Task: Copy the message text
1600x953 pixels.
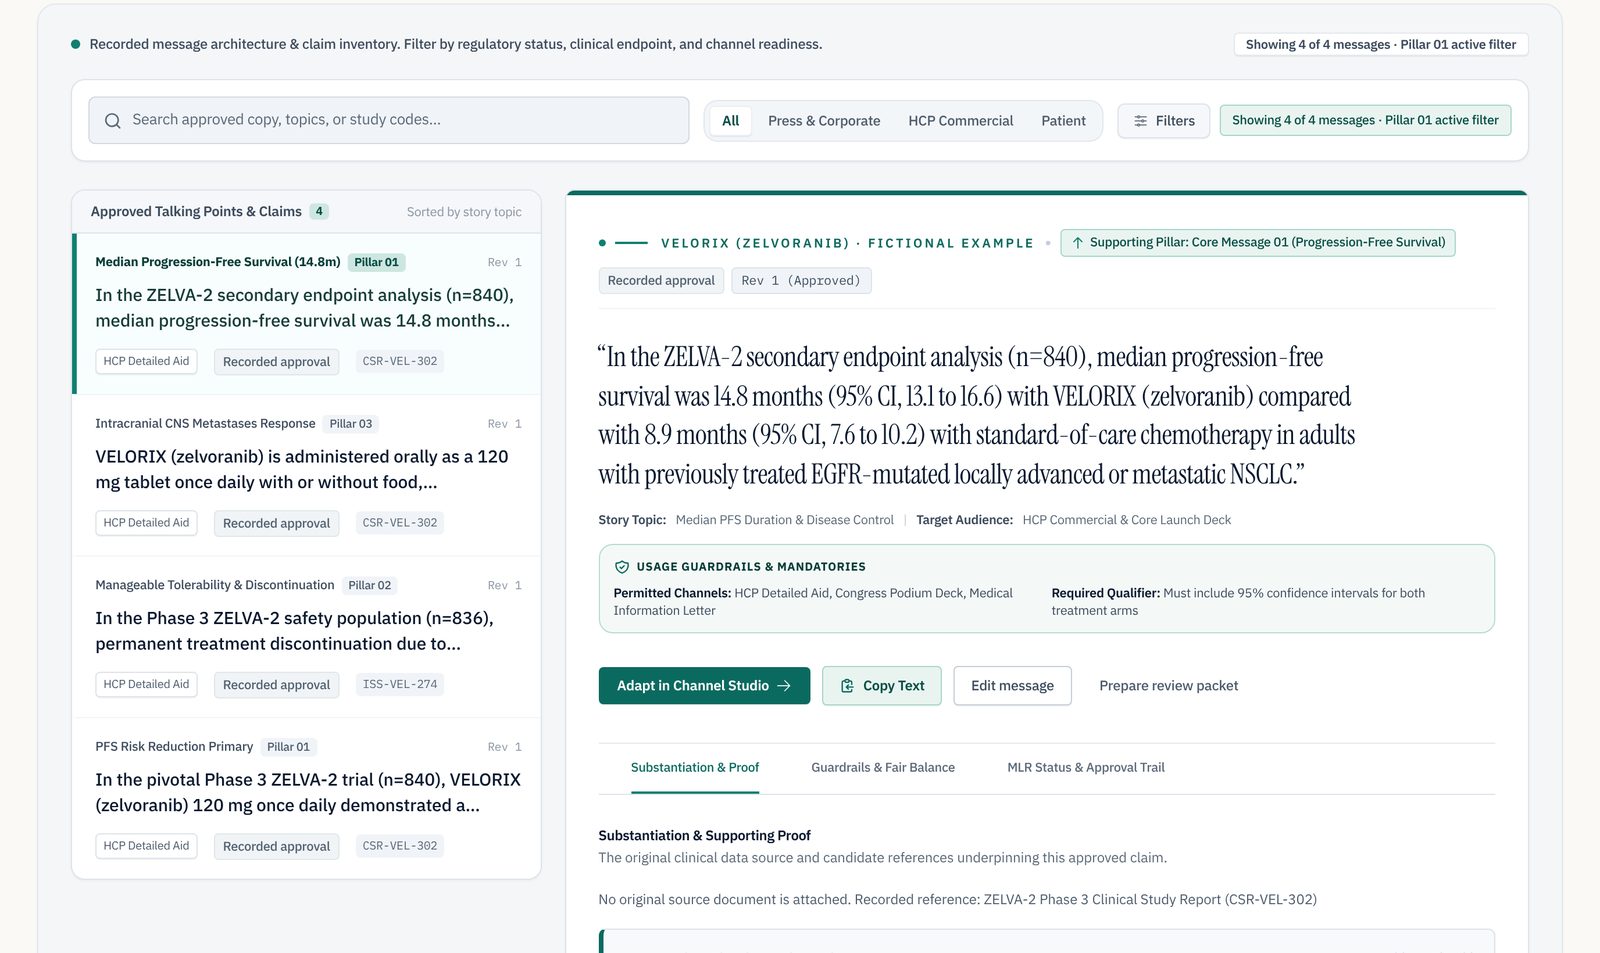Action: 882,686
